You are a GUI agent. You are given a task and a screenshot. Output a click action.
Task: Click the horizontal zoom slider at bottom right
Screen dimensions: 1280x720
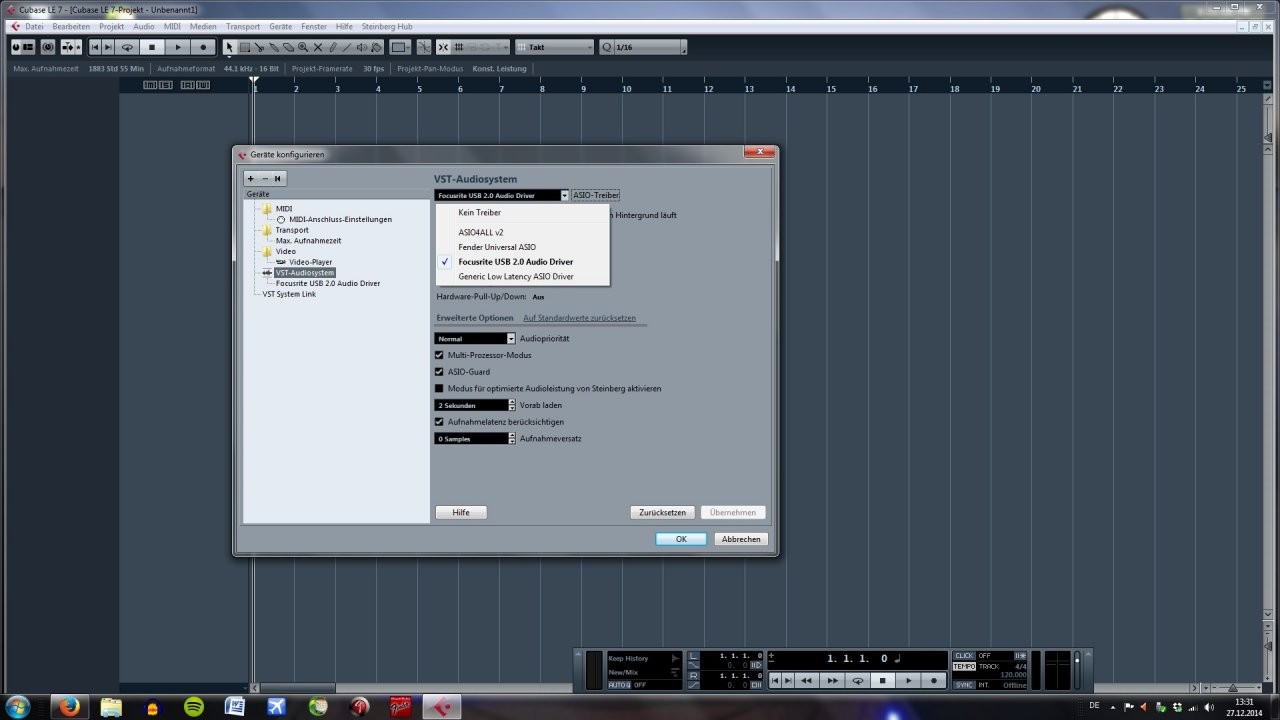pyautogui.click(x=1231, y=688)
